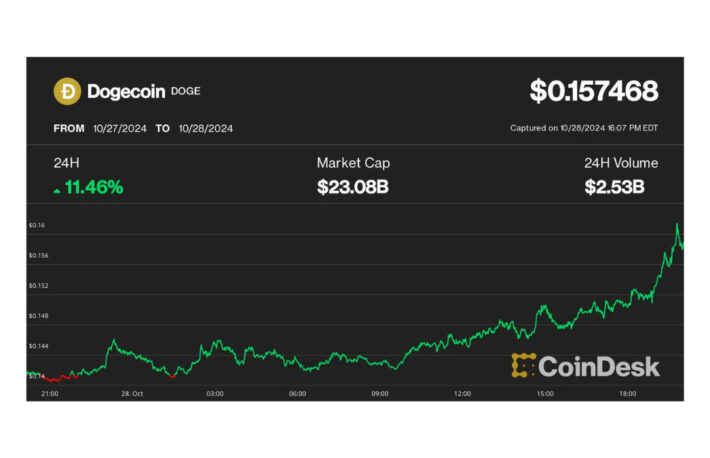The width and height of the screenshot is (710, 458).
Task: Click the $23.08B market cap value
Action: coord(353,187)
